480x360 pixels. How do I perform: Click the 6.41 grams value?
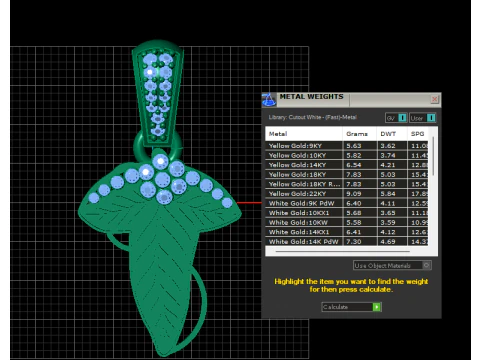click(354, 232)
